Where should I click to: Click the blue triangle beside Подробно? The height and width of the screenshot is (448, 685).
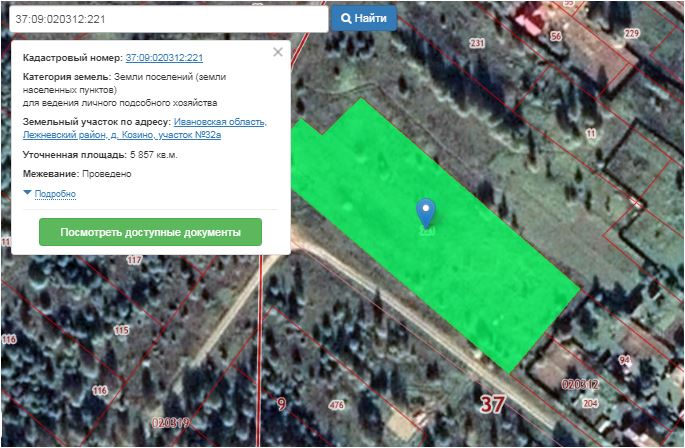[27, 193]
